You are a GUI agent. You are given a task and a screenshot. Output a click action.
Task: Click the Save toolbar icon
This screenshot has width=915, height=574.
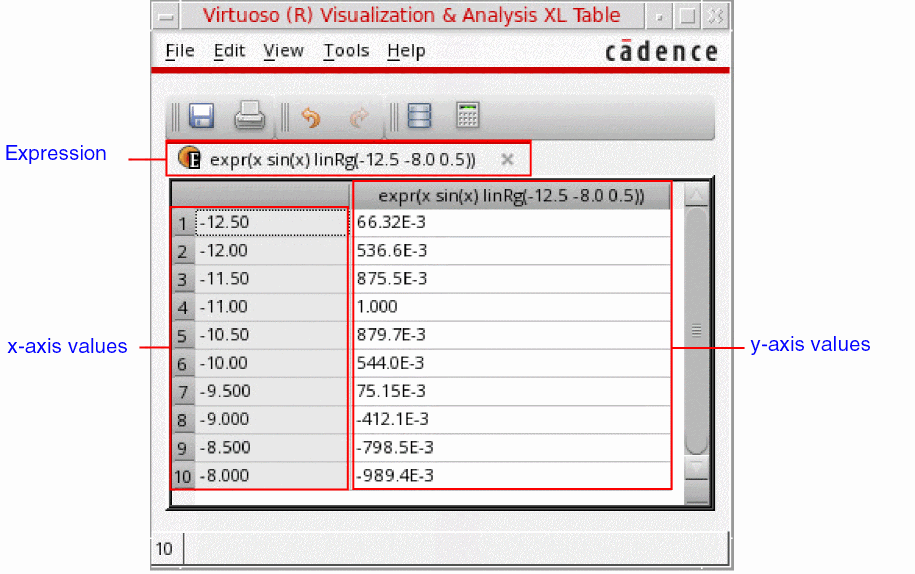[201, 116]
